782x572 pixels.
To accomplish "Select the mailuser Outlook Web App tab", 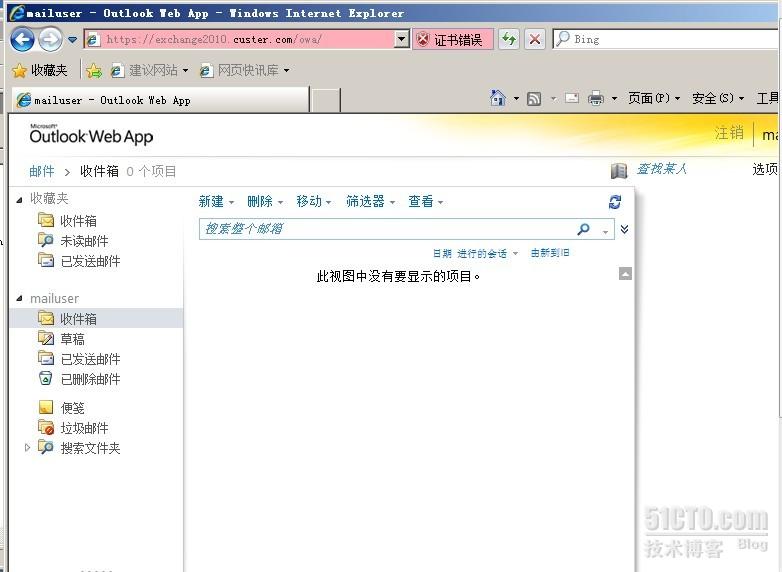I will [160, 100].
